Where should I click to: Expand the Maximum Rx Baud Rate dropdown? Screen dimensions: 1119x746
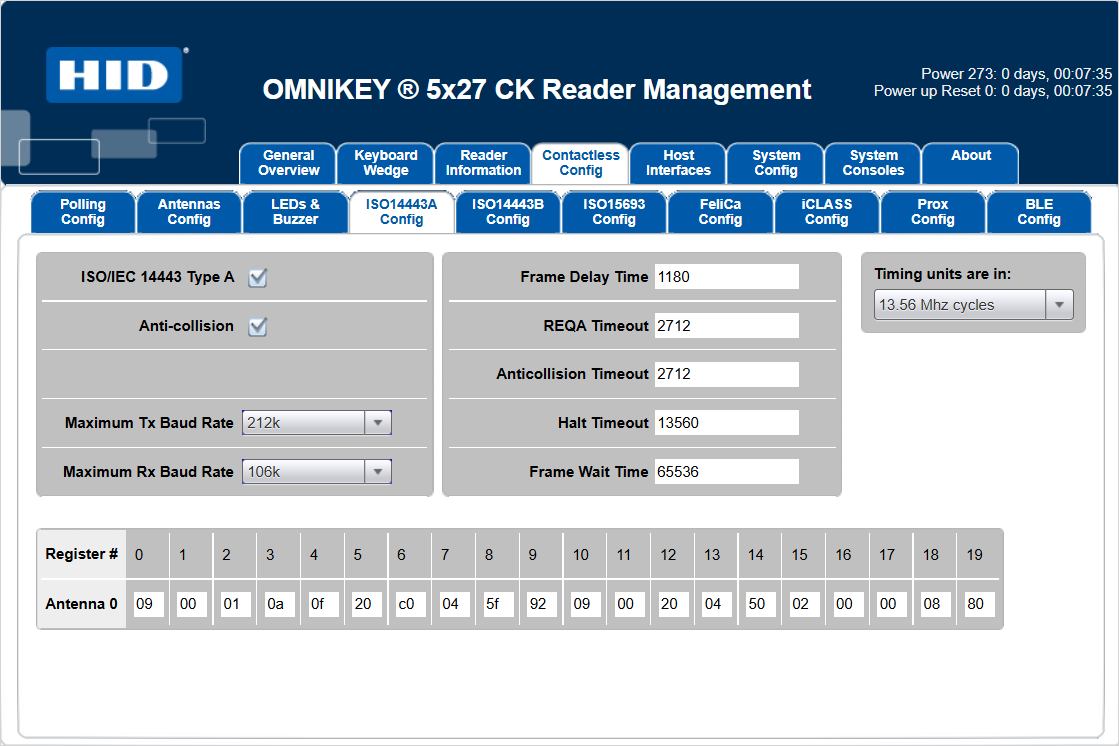[x=316, y=472]
